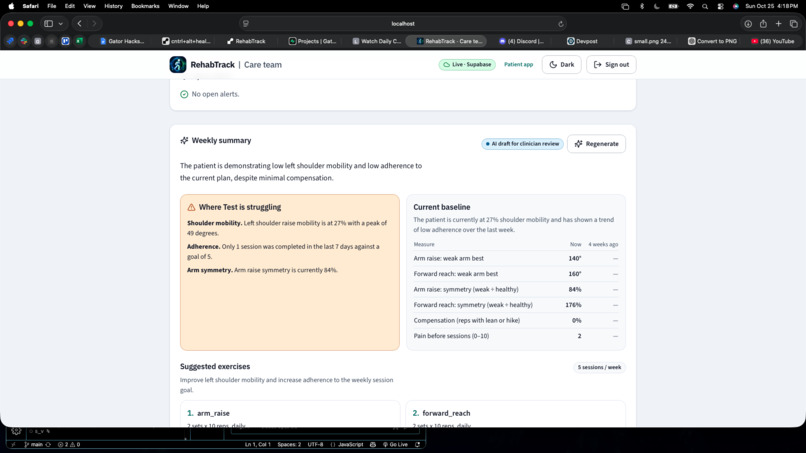Click the Weekly summary sparkle icon

184,140
